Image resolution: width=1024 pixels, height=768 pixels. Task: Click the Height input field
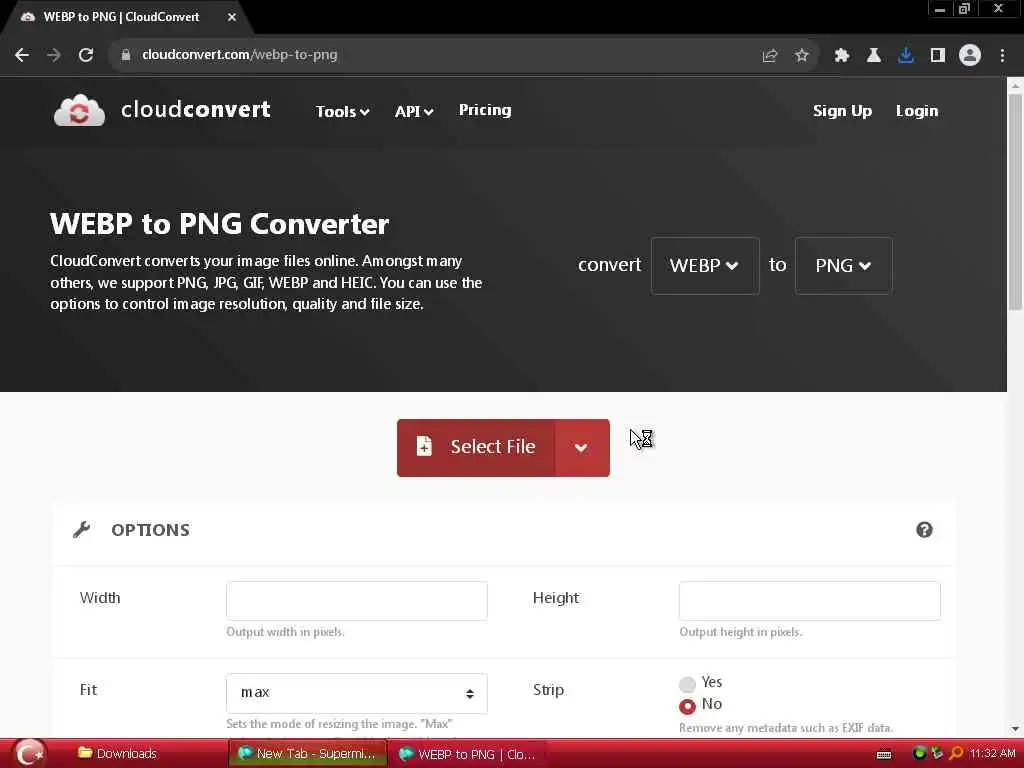[x=810, y=601]
